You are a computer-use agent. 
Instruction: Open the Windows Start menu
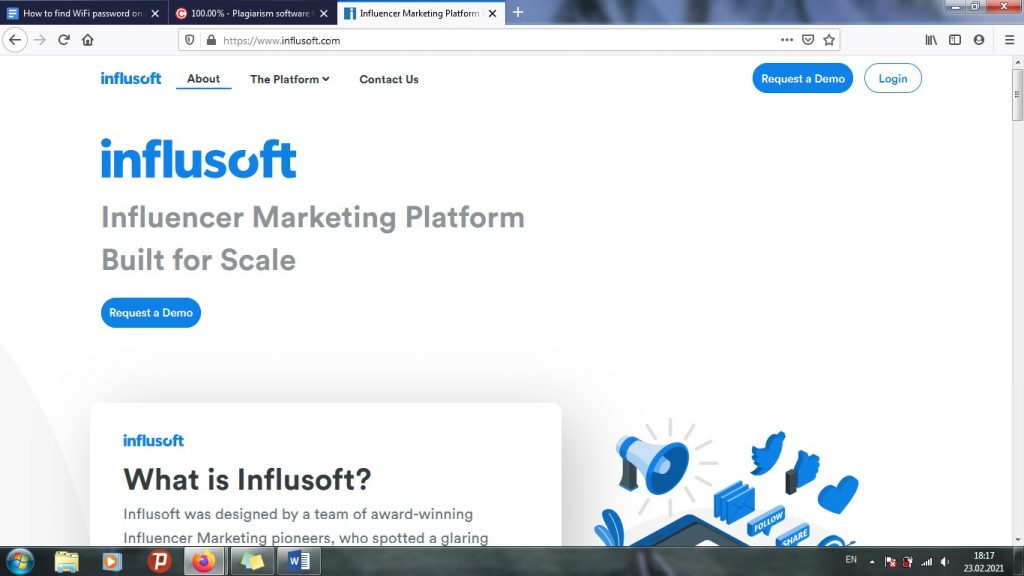click(20, 562)
